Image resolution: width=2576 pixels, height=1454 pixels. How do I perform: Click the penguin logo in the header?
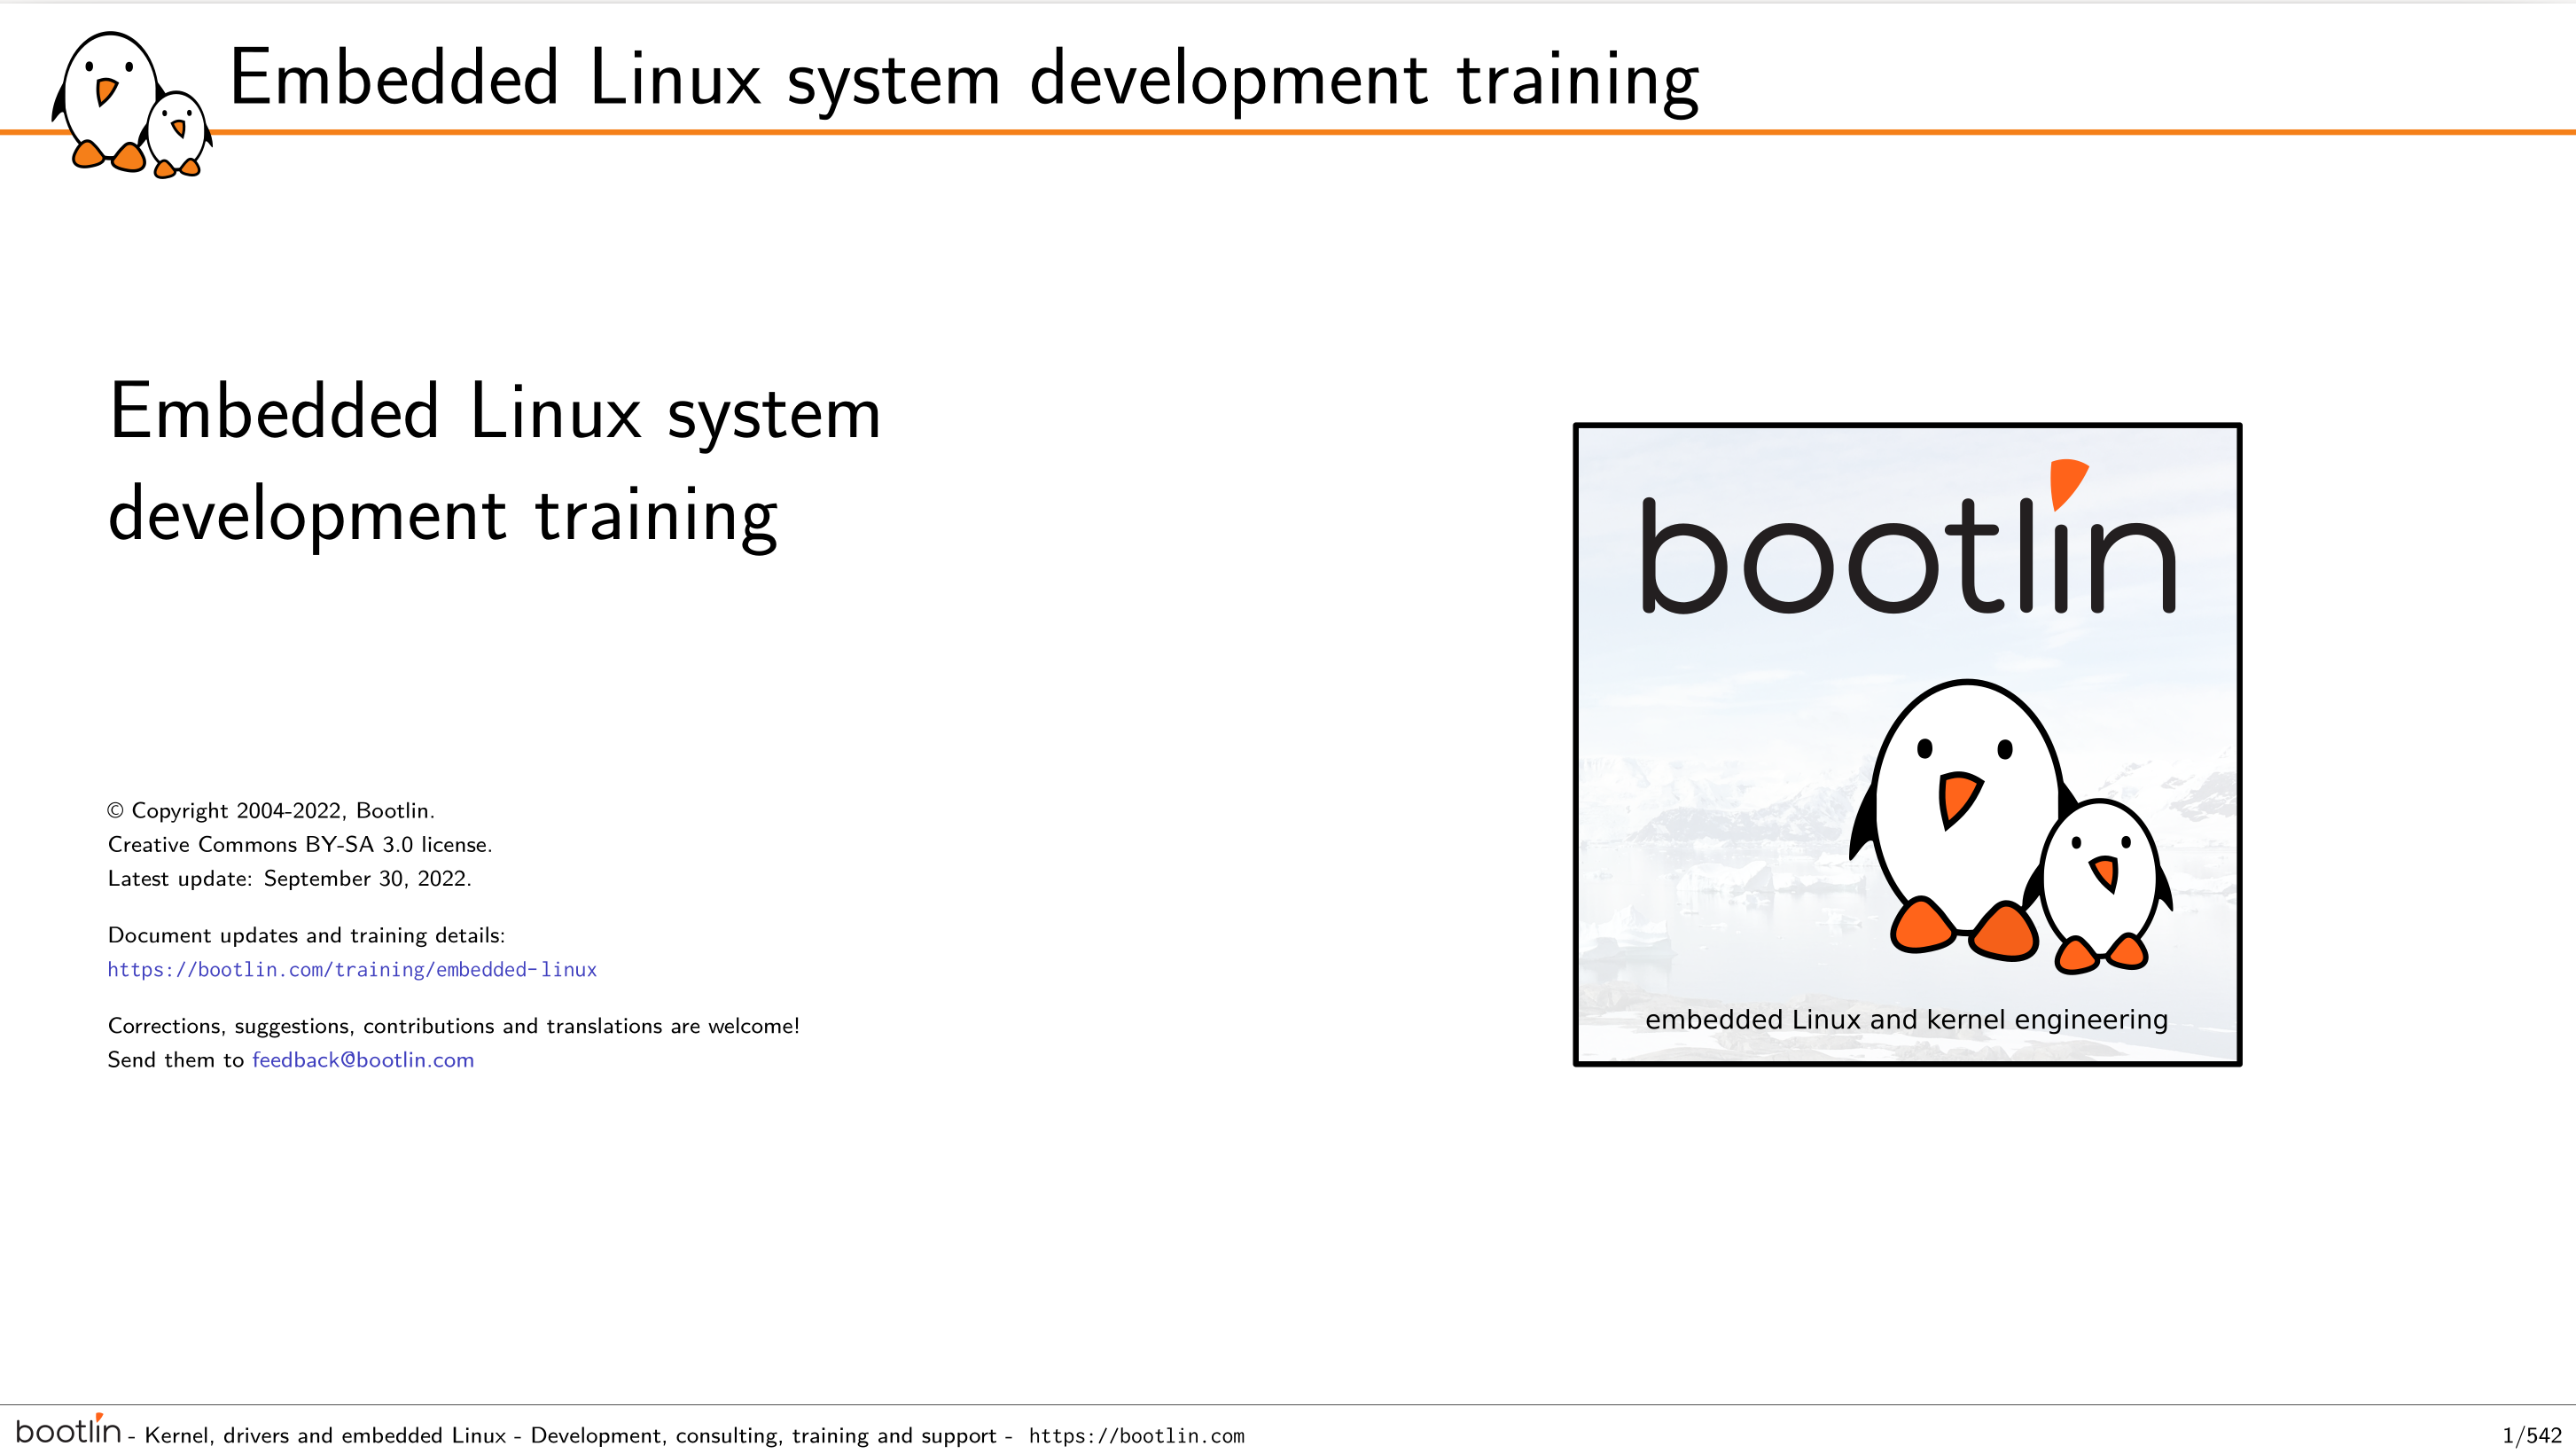[x=132, y=104]
